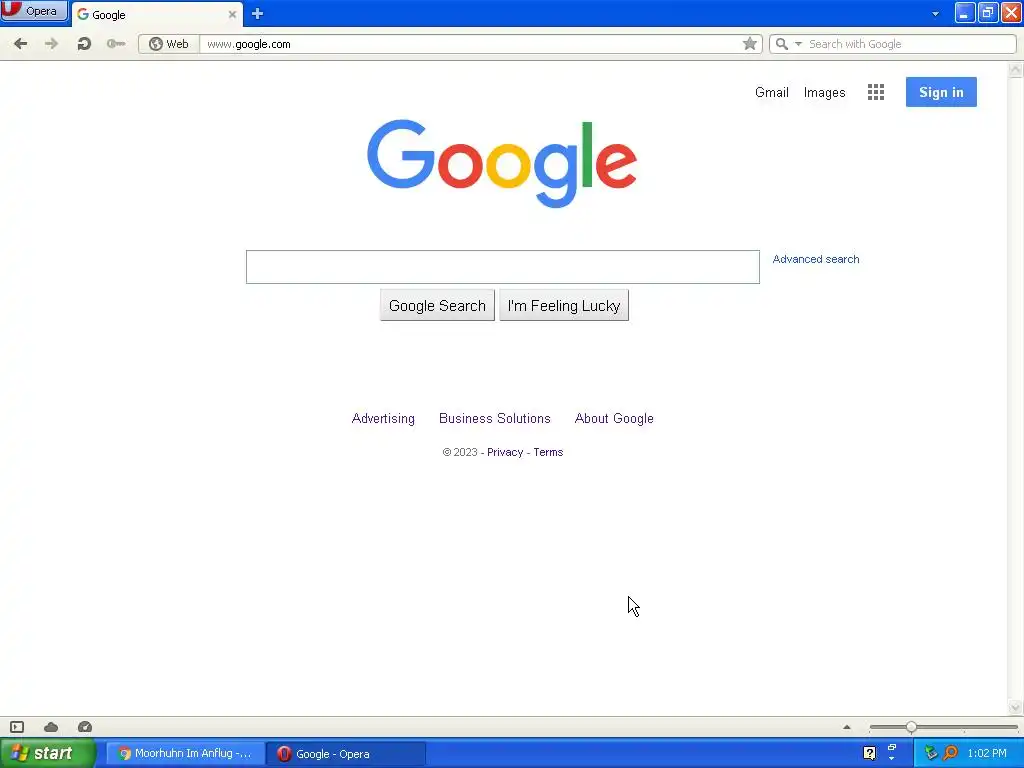Click the I'm Feeling Lucky button
The width and height of the screenshot is (1024, 768).
tap(564, 306)
